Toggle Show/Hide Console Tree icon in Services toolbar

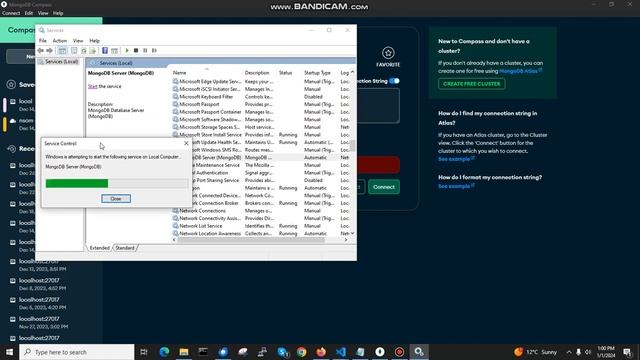click(62, 51)
